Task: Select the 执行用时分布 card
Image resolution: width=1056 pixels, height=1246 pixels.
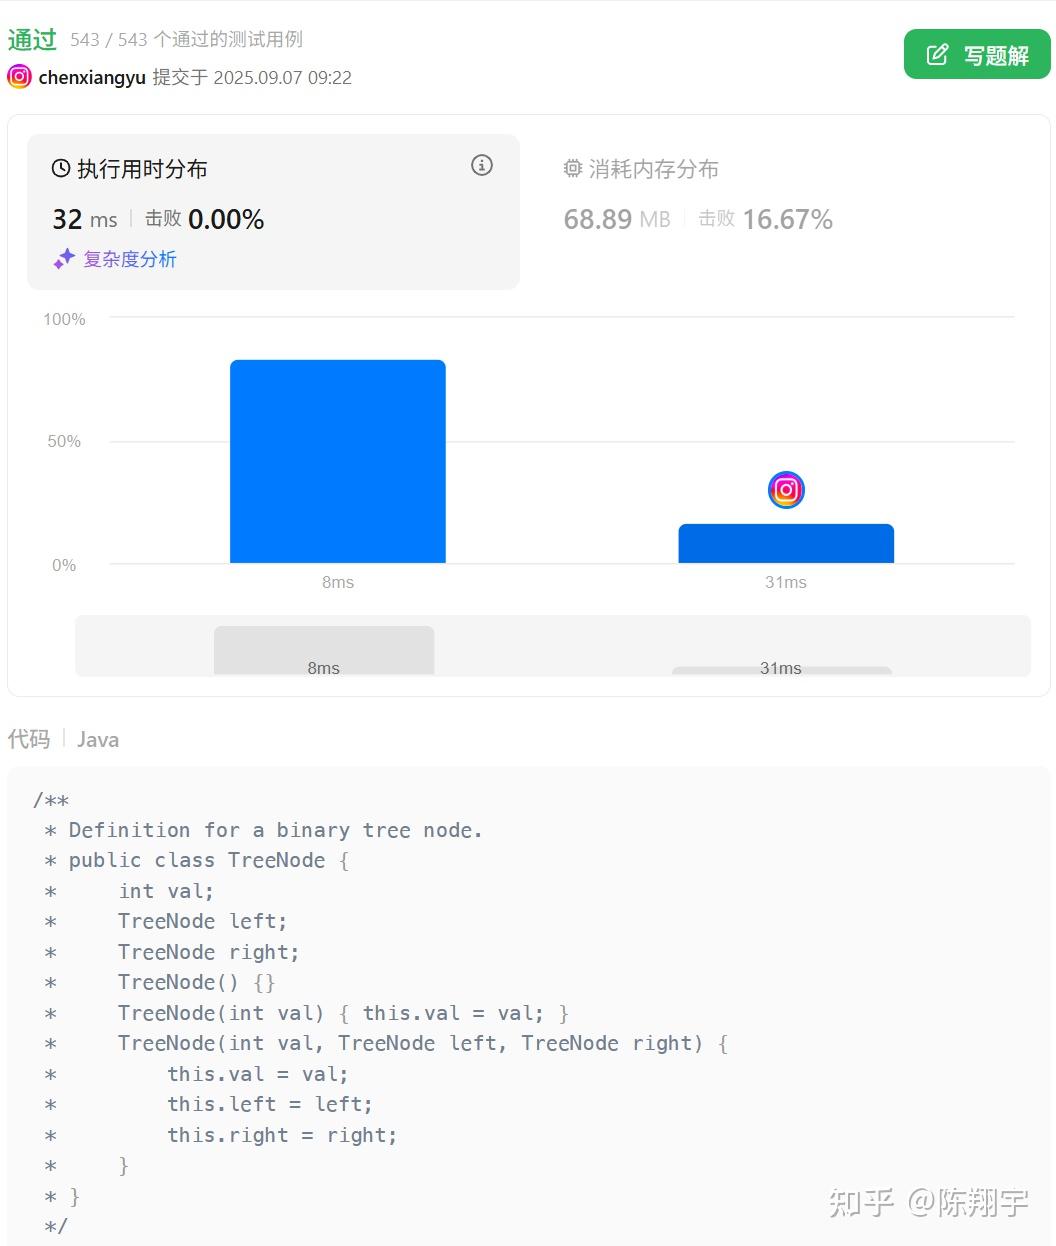Action: click(x=273, y=212)
